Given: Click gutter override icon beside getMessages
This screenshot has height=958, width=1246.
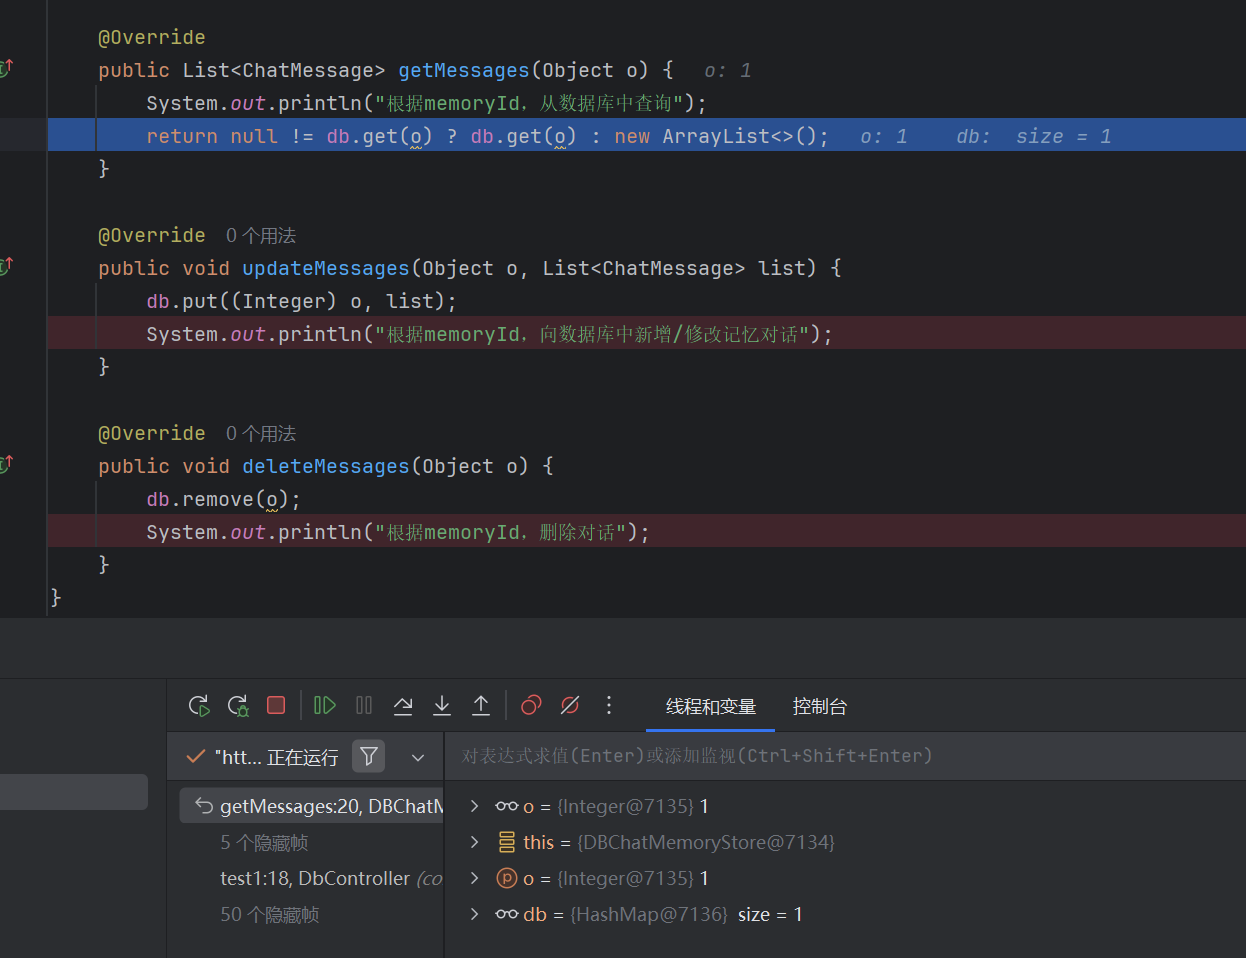Looking at the screenshot, I should (6, 69).
